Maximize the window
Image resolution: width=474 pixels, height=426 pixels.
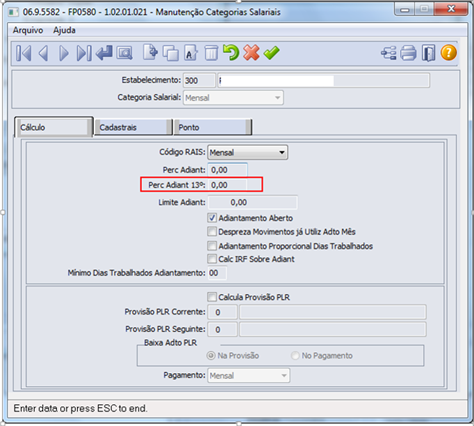click(x=424, y=9)
